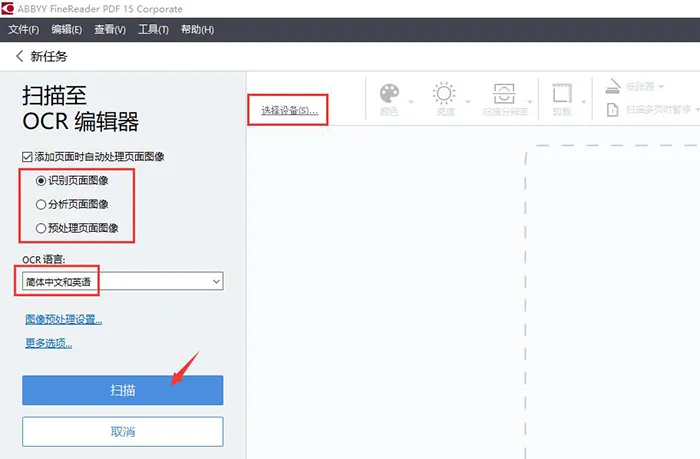Open the 图像预处理设置... link
Viewport: 700px width, 459px height.
point(63,319)
